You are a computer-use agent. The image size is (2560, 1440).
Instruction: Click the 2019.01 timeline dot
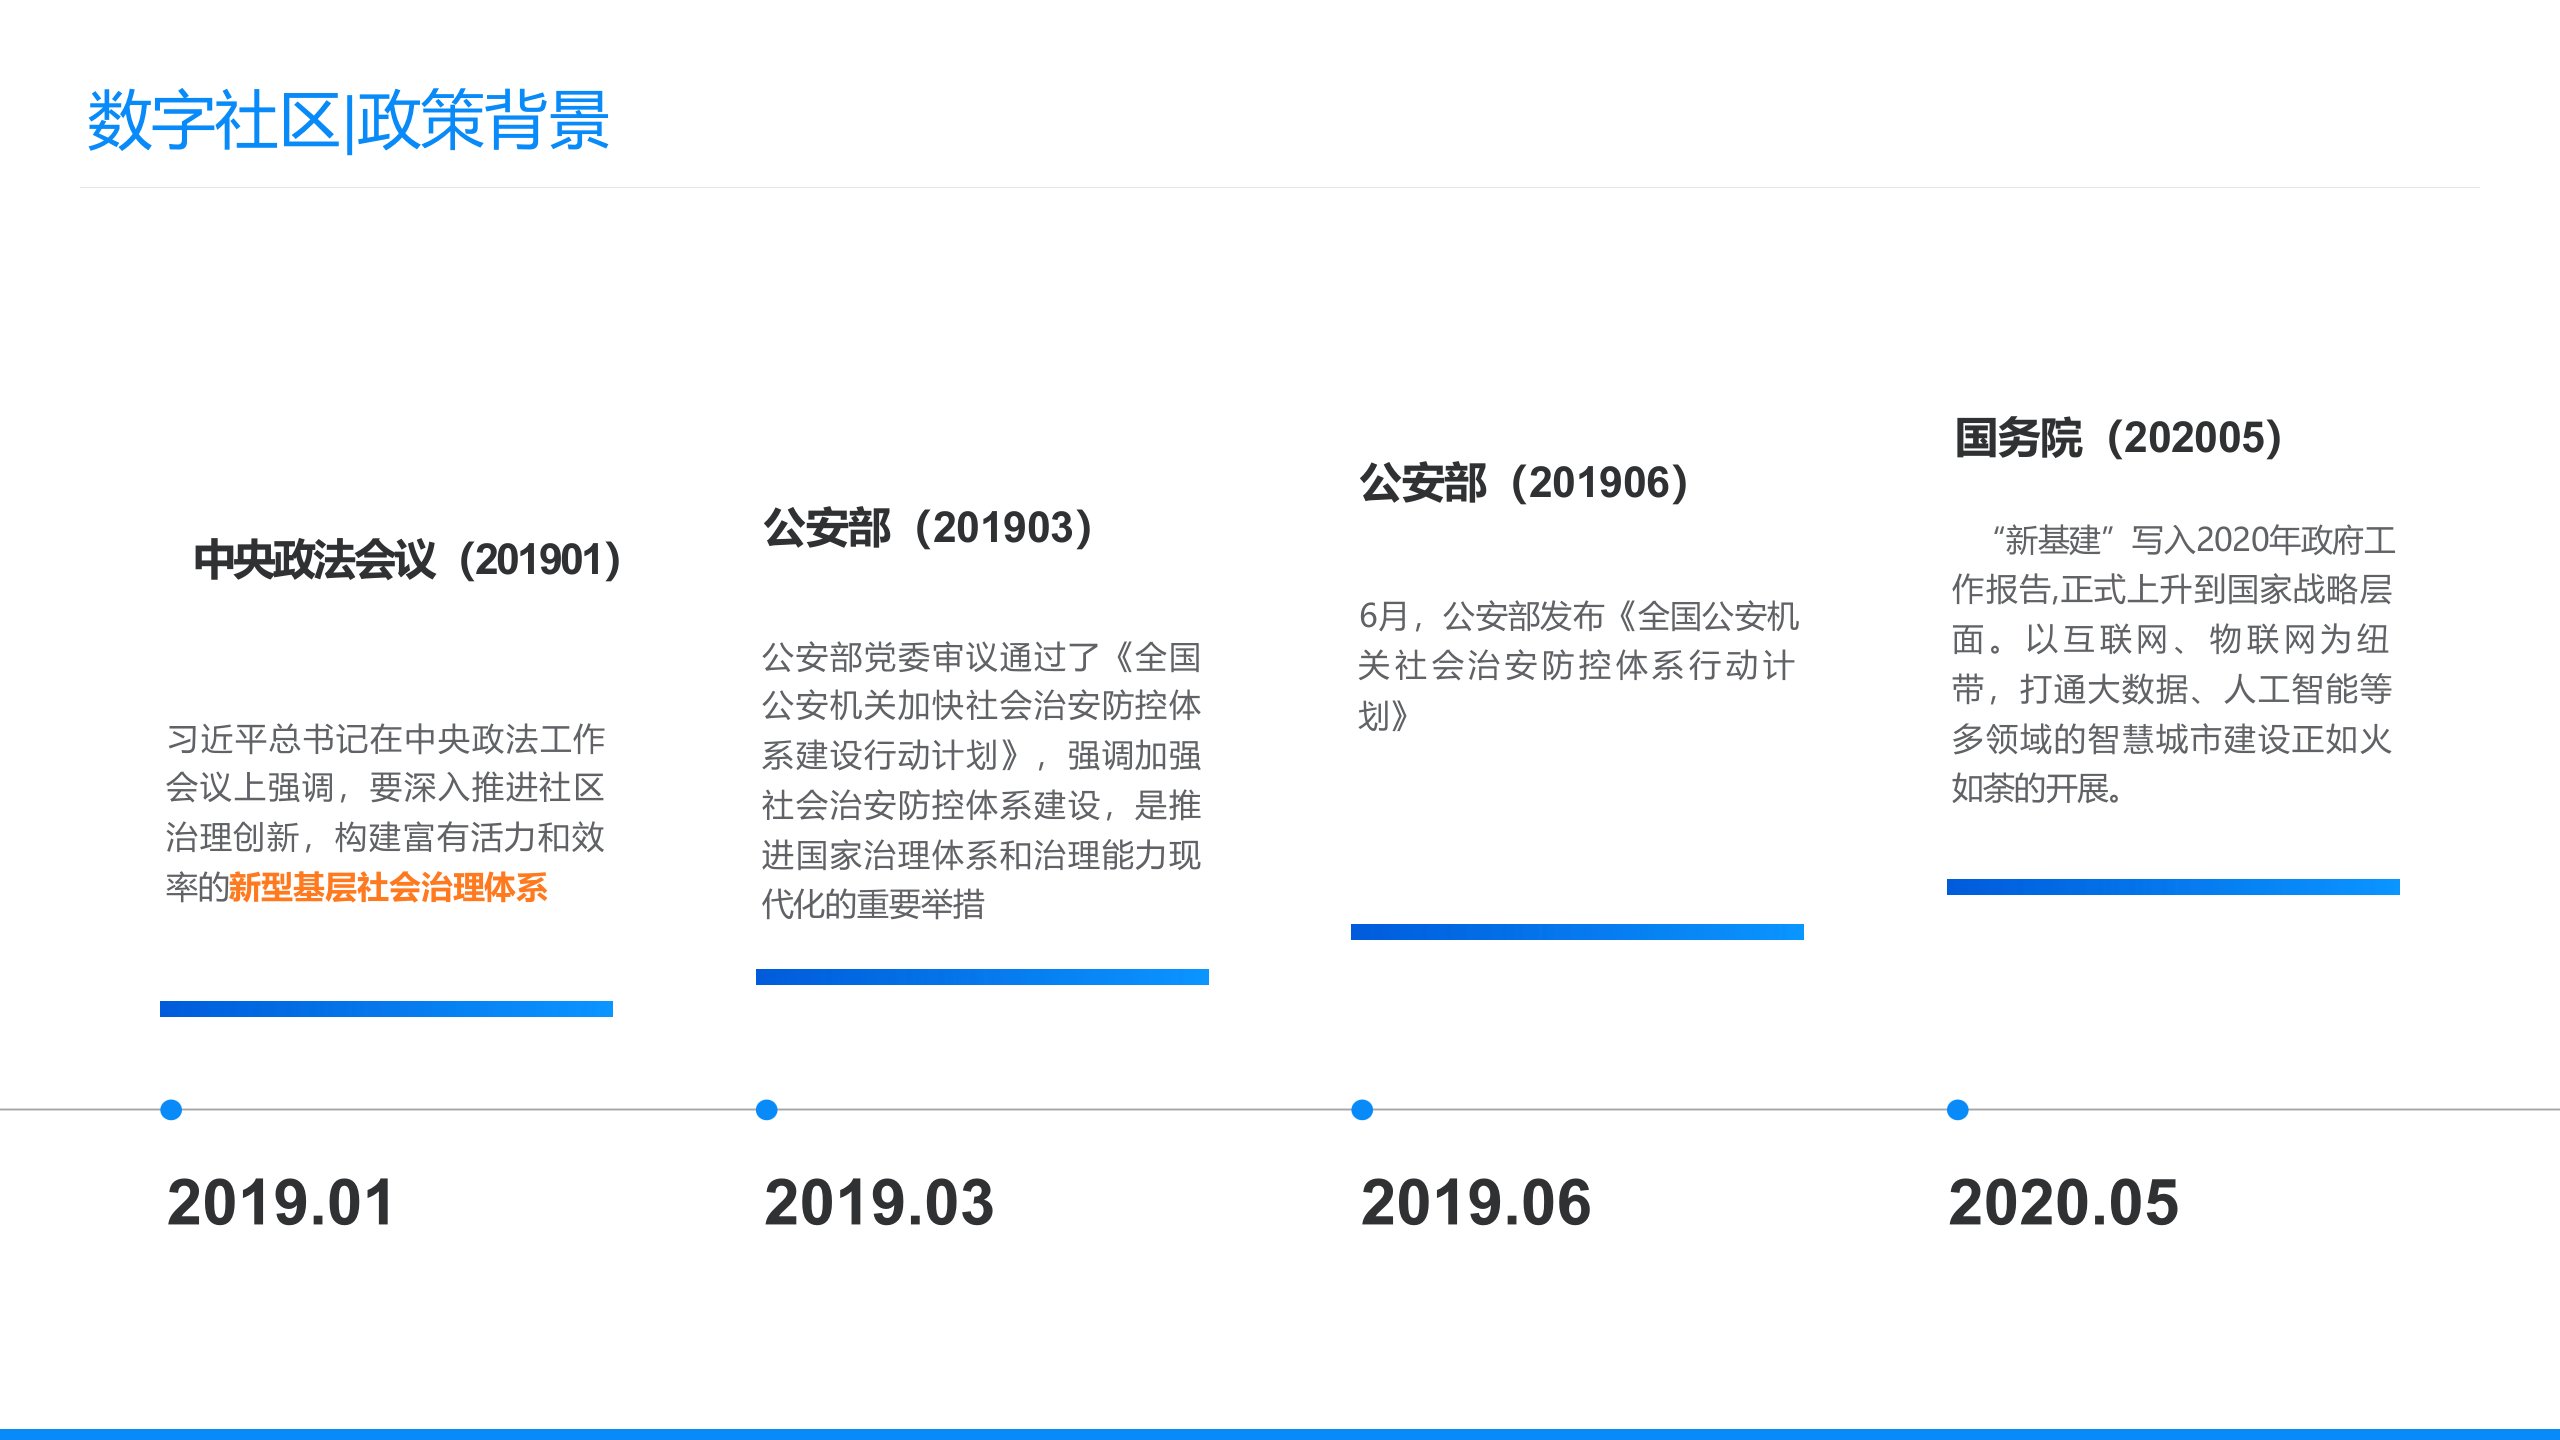coord(171,1109)
